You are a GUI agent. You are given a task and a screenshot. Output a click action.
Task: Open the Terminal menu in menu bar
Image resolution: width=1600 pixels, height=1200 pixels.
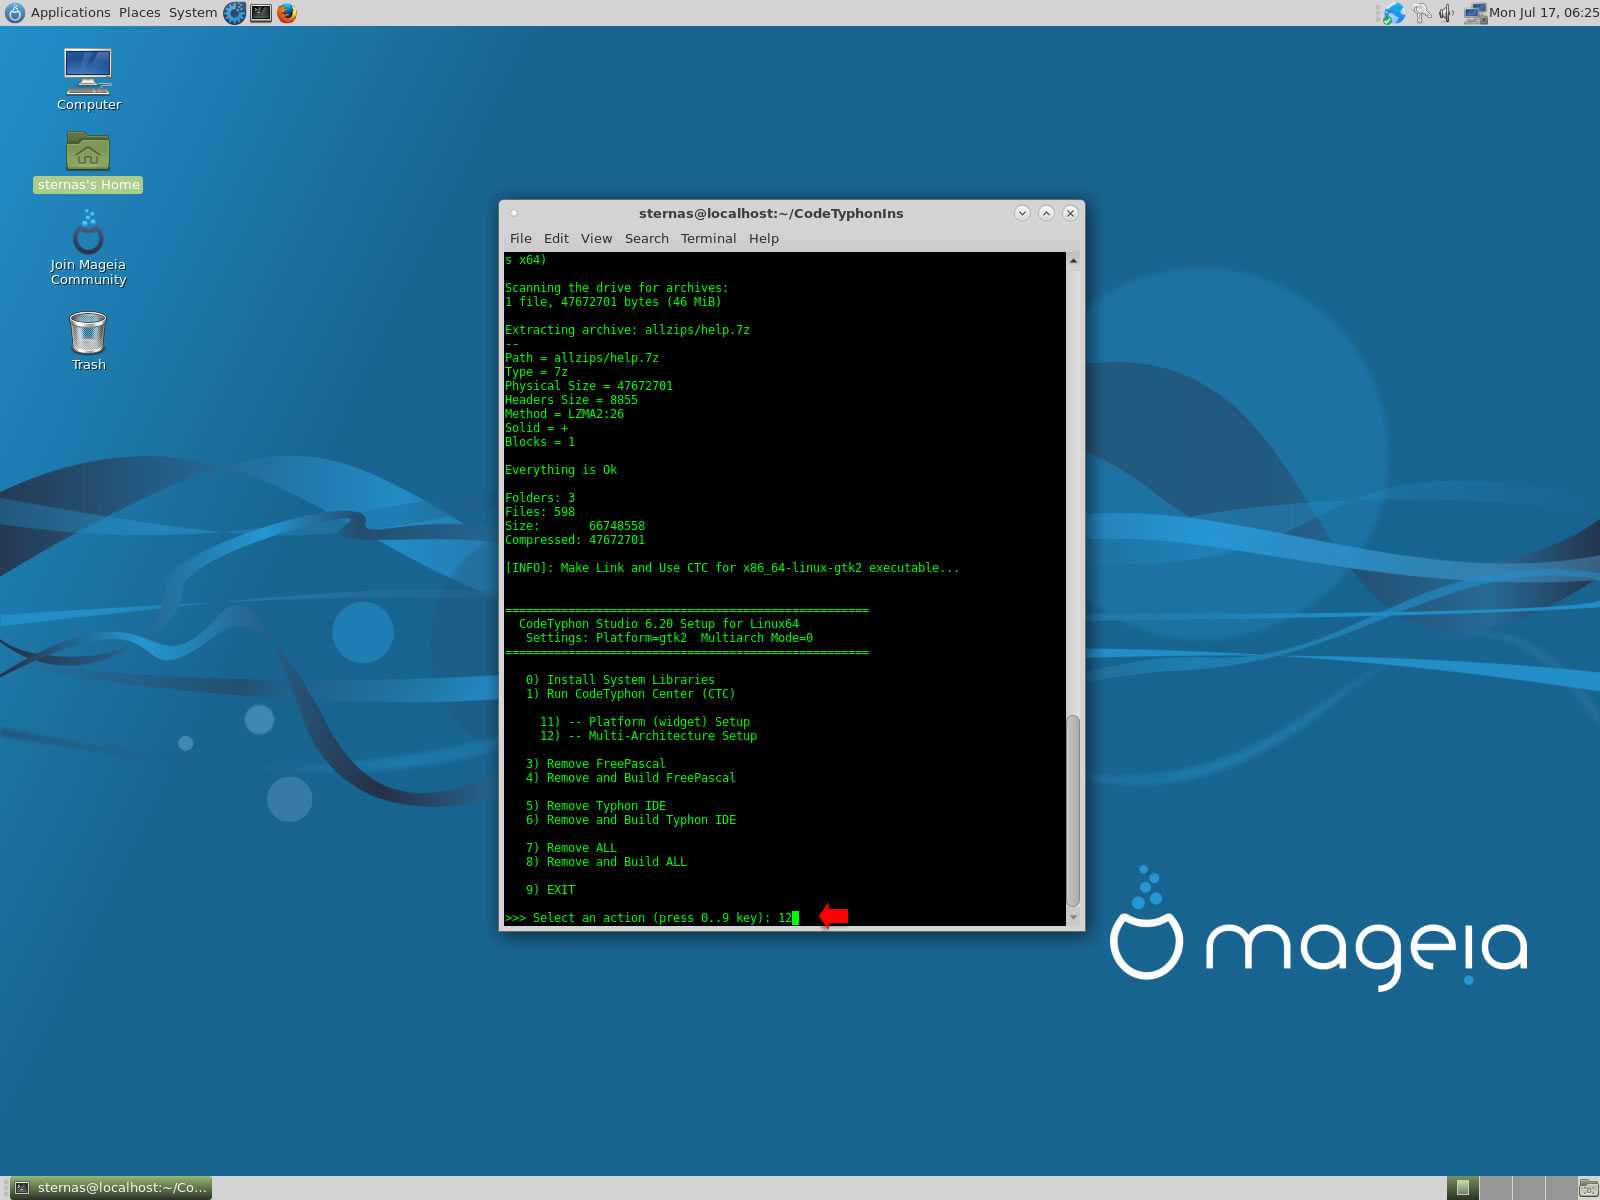(708, 238)
